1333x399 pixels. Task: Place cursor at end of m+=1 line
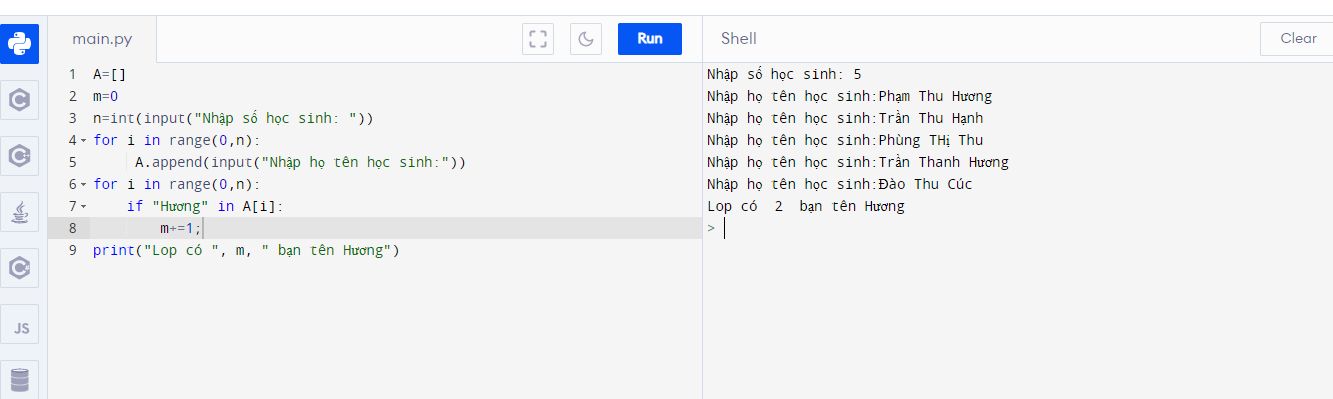pos(203,228)
